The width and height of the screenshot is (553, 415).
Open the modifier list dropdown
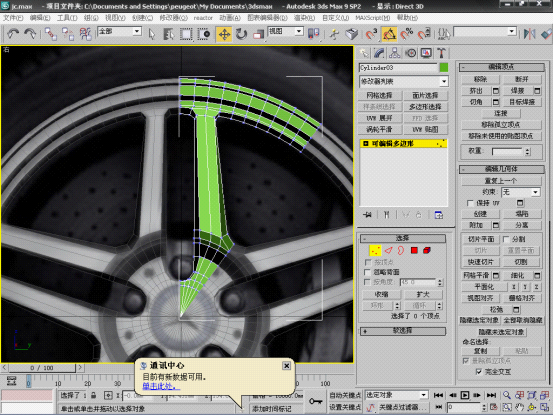tap(404, 81)
